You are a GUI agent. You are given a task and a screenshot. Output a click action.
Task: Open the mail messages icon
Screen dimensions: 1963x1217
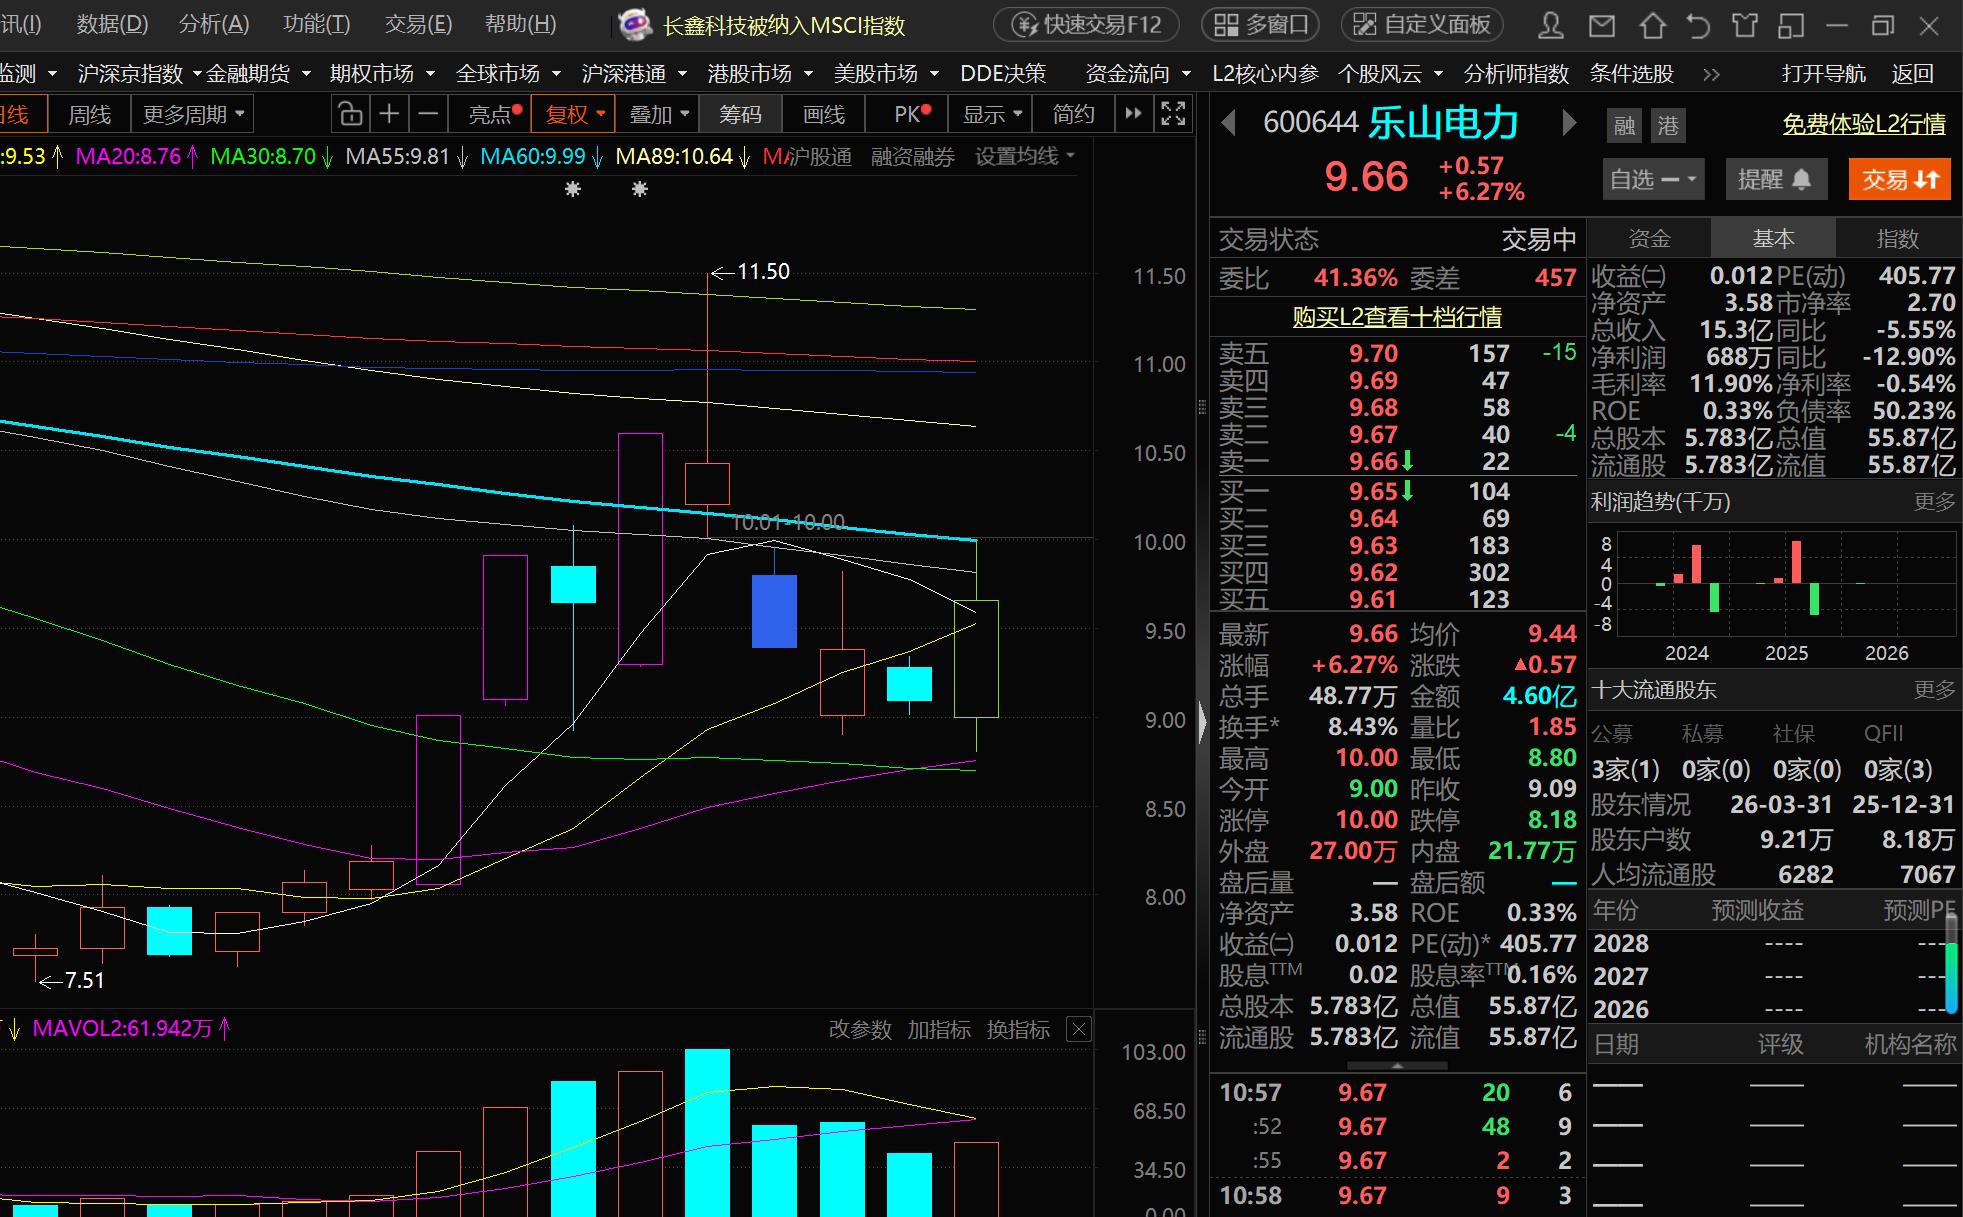[x=1602, y=25]
